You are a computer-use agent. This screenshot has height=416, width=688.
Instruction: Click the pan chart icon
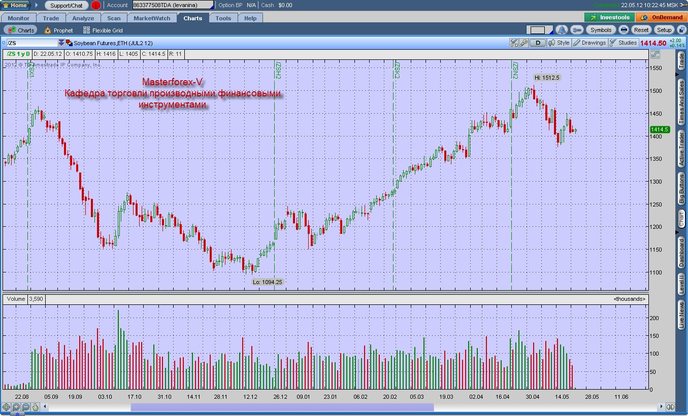[x=7, y=407]
